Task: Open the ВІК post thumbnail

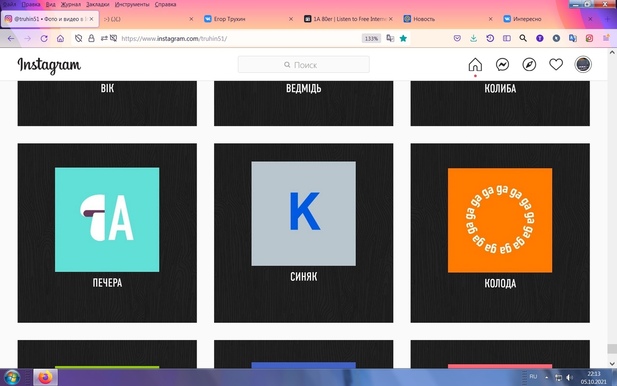Action: 107,103
